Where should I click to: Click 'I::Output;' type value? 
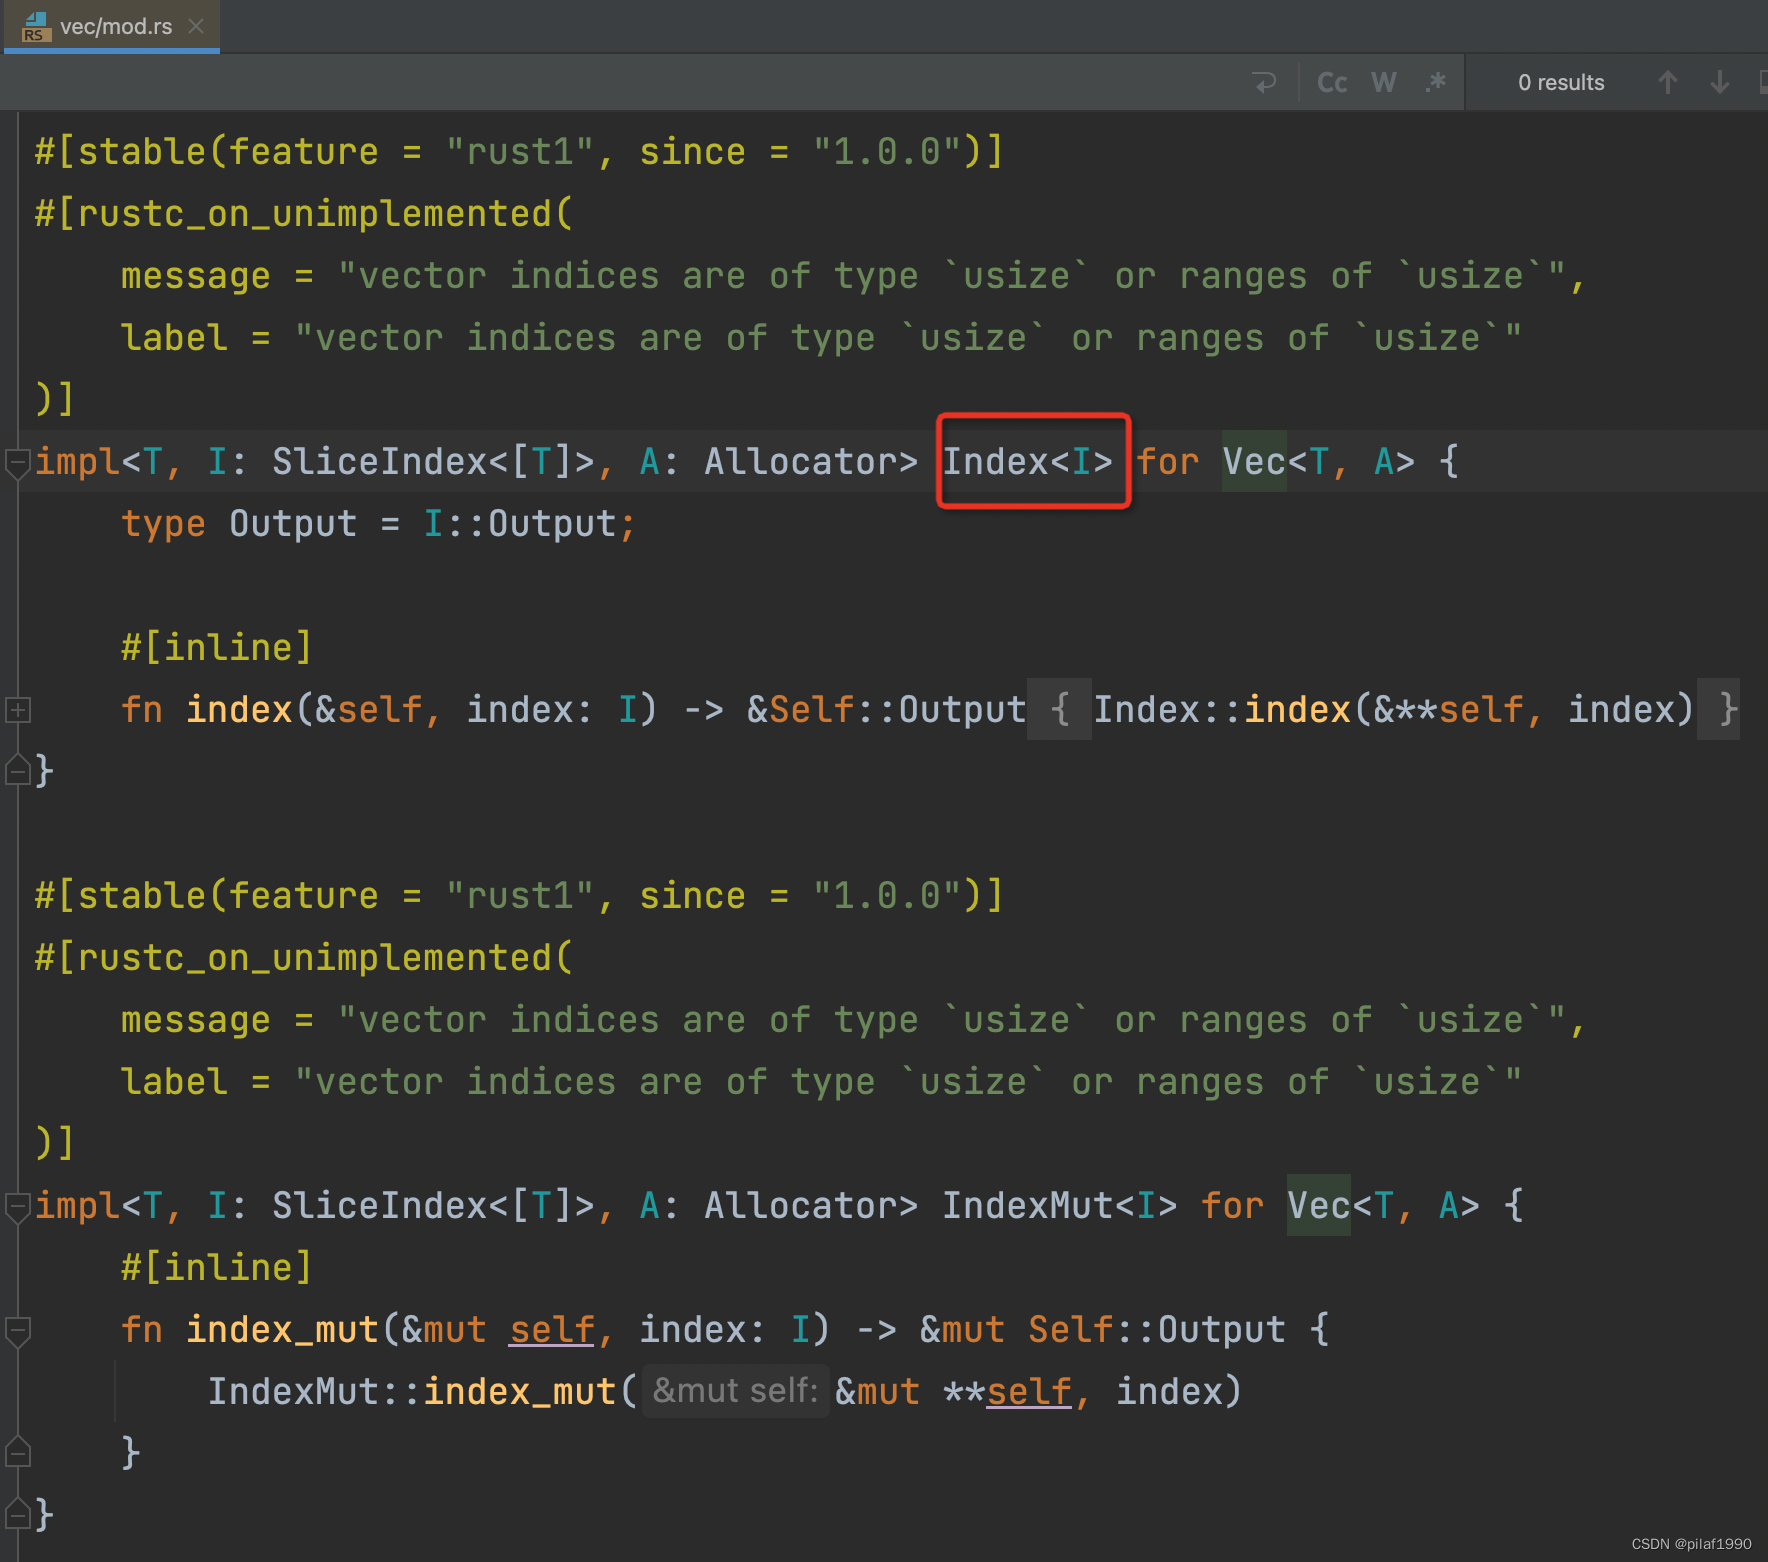(x=529, y=524)
